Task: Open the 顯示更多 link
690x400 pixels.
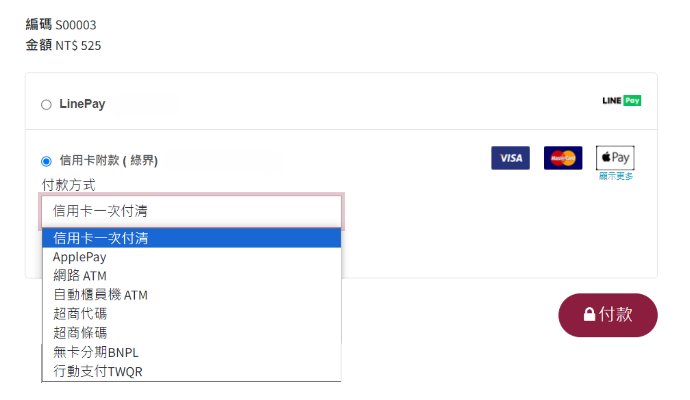Action: pos(616,176)
